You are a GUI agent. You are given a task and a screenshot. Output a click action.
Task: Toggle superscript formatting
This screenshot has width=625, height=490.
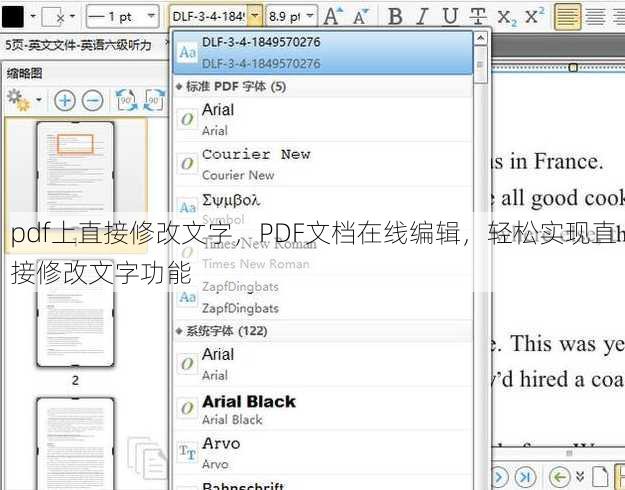tap(534, 16)
